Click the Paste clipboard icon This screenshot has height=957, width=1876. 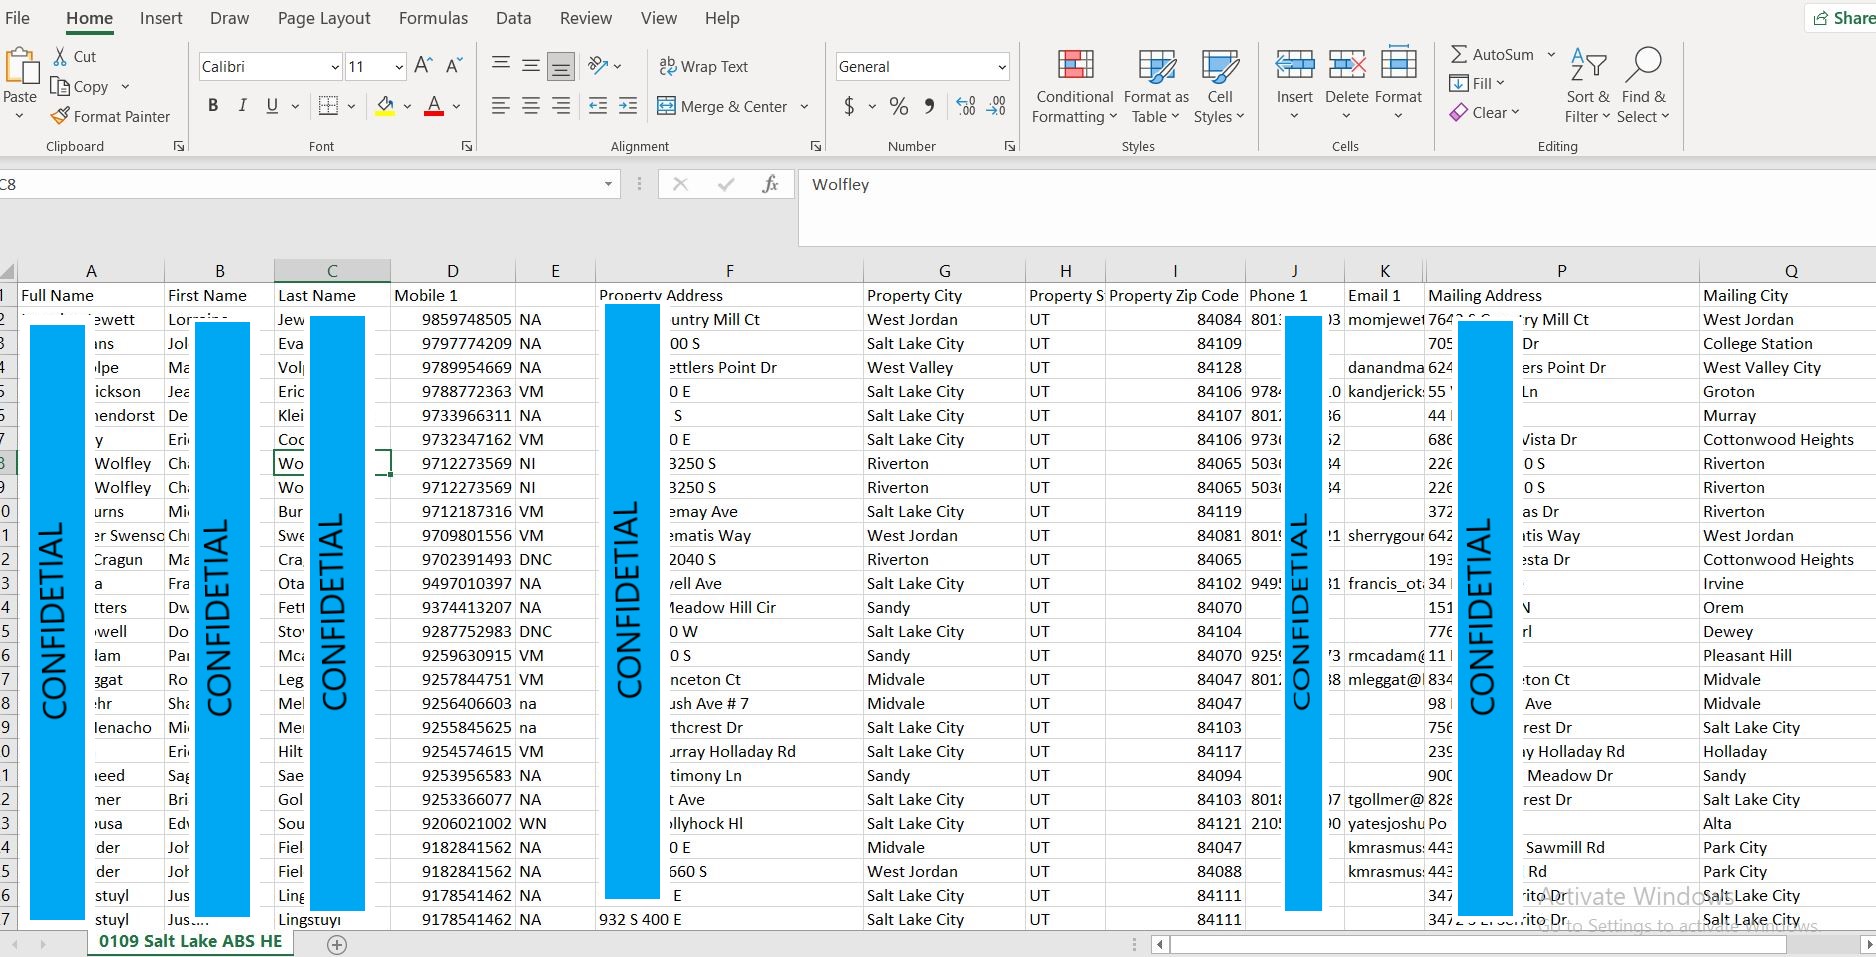[x=20, y=67]
